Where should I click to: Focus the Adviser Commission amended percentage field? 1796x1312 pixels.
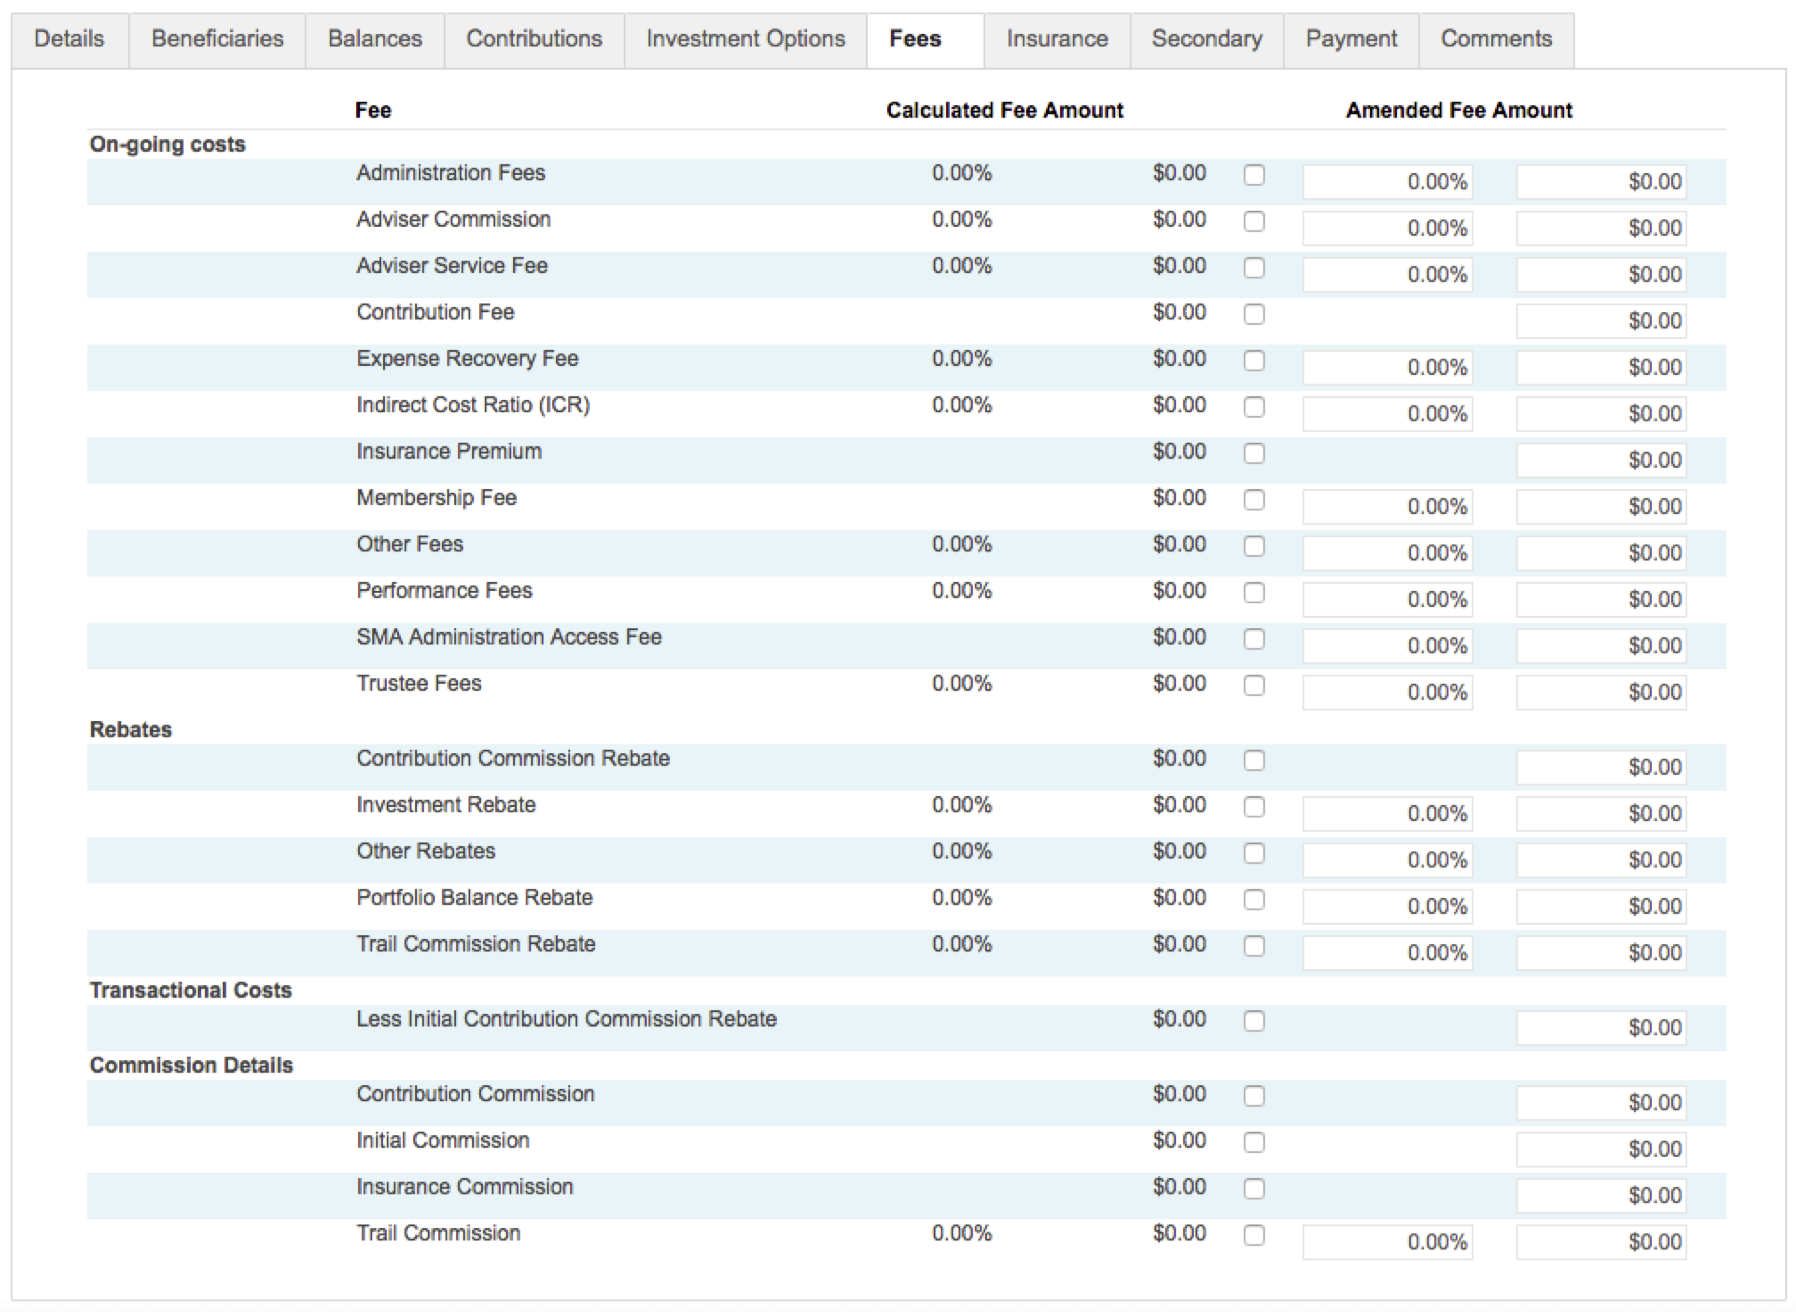click(x=1387, y=228)
